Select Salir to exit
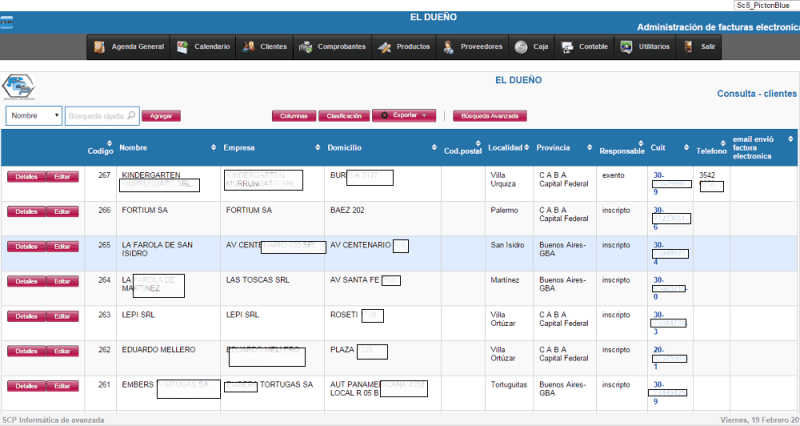 click(x=699, y=47)
